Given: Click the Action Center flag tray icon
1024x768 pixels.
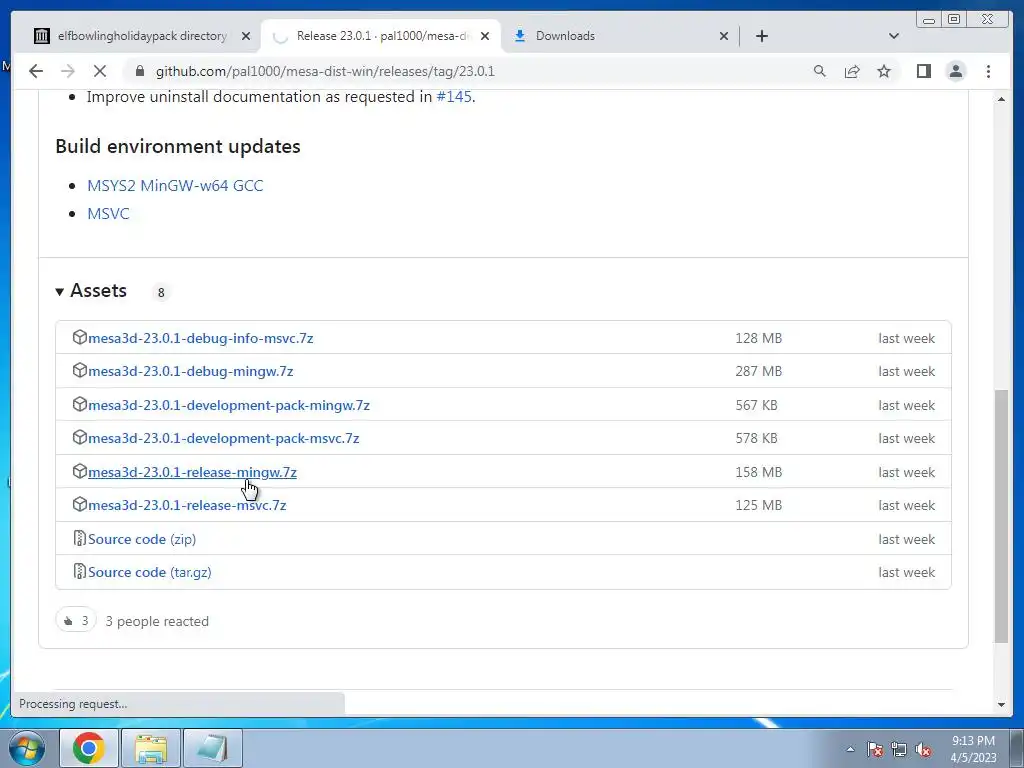Looking at the screenshot, I should (875, 749).
